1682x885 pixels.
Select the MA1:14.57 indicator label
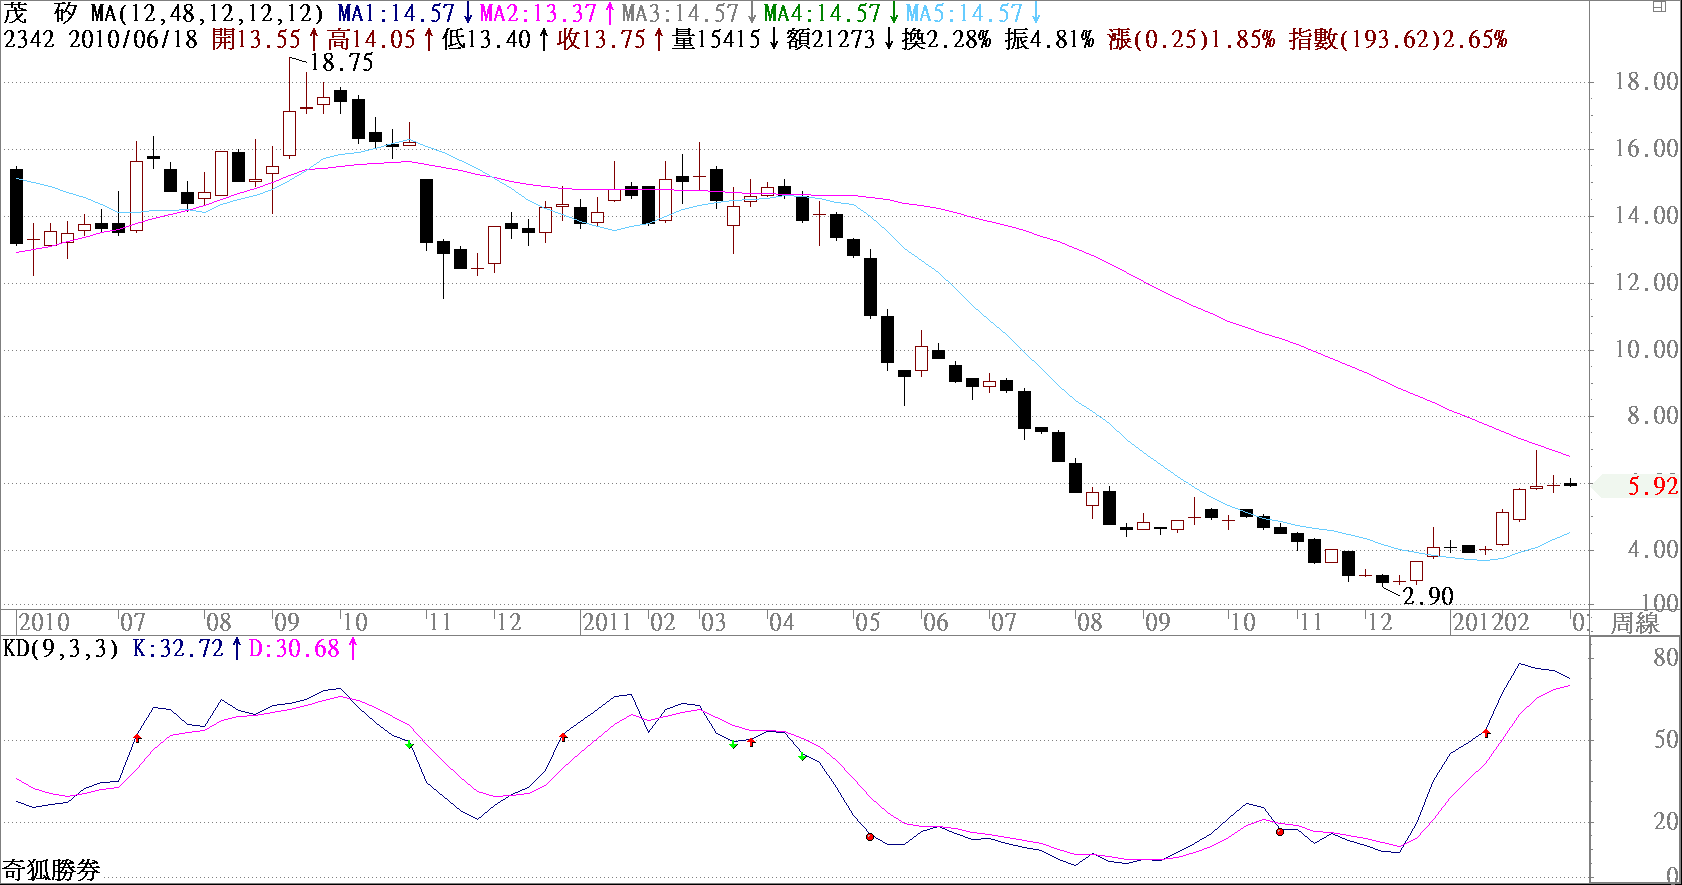[396, 14]
